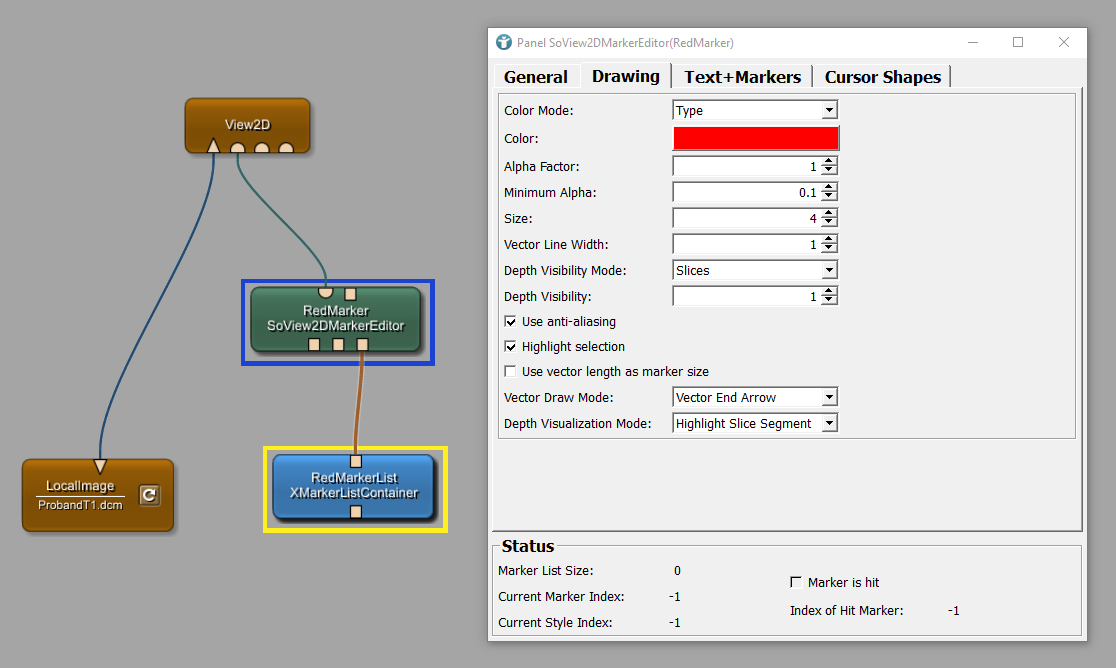Click the reload icon on LocalImage module
1116x668 pixels.
tap(149, 495)
